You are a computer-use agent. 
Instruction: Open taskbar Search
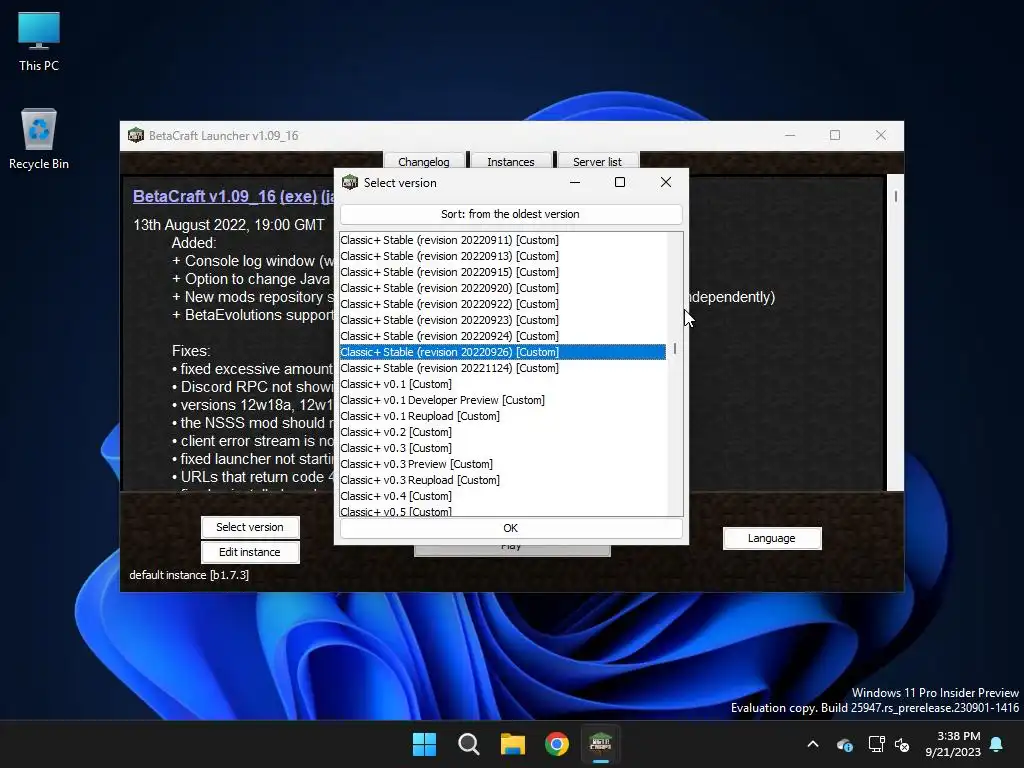(468, 744)
